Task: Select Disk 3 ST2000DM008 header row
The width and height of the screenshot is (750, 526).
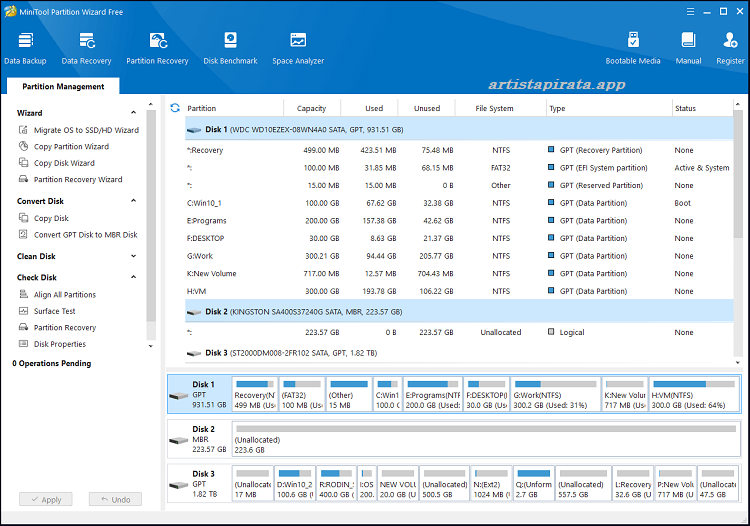Action: click(x=459, y=353)
